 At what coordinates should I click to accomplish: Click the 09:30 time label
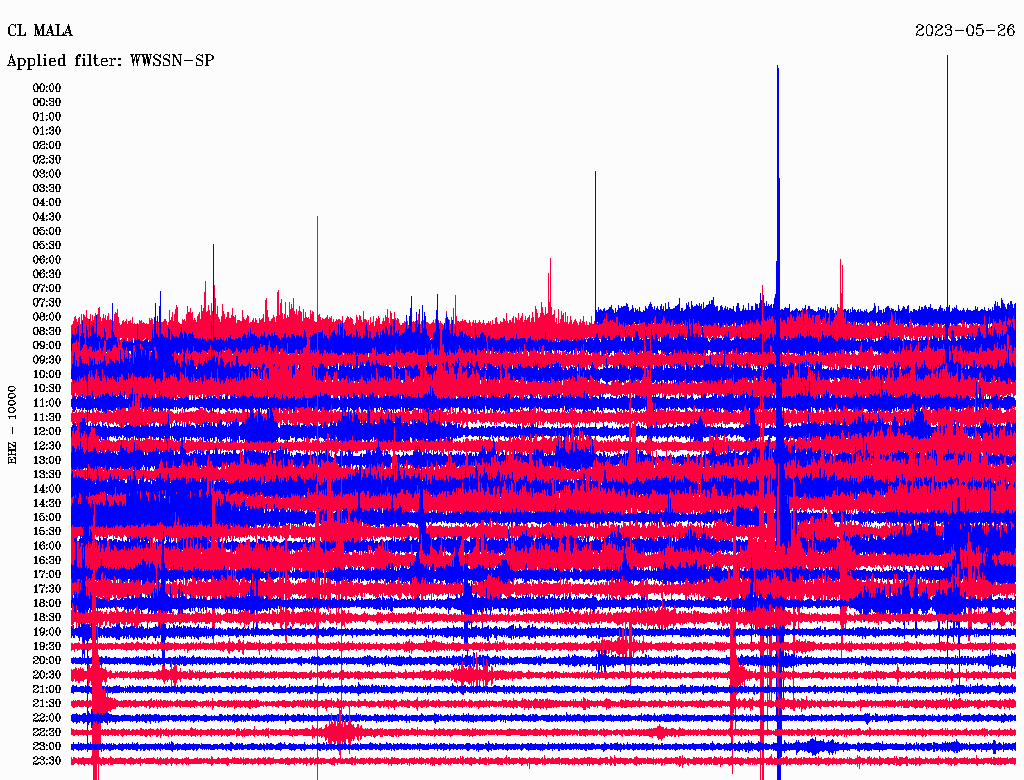coord(47,360)
